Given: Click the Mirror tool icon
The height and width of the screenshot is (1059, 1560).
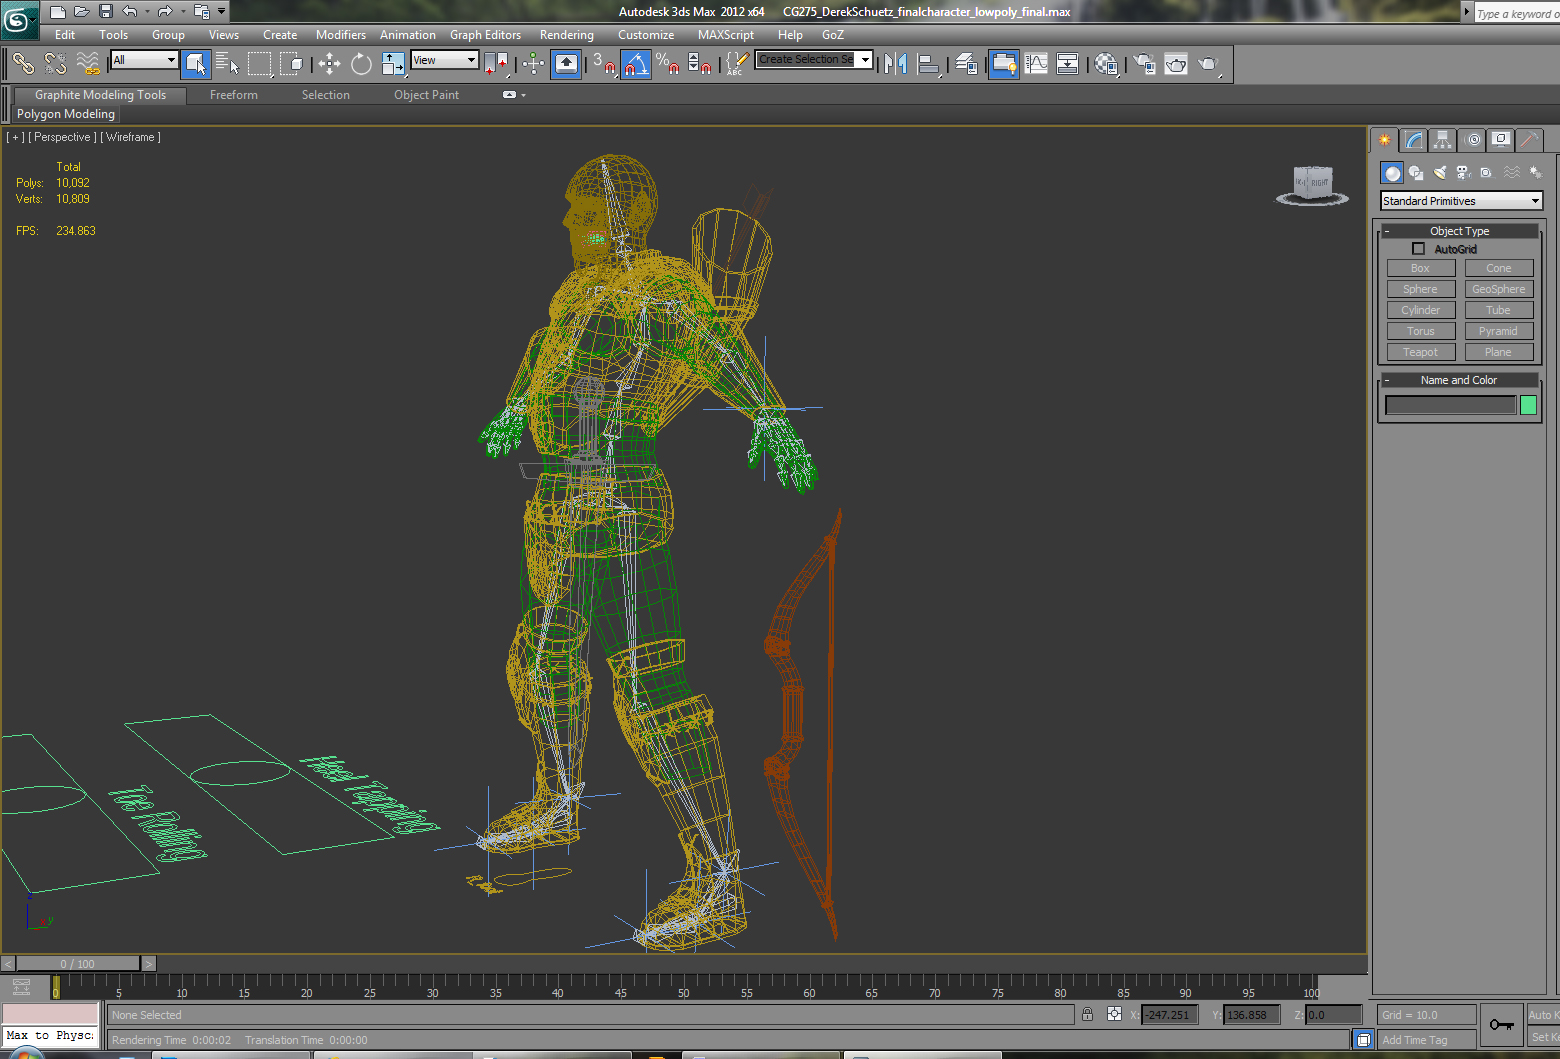Looking at the screenshot, I should click(896, 65).
